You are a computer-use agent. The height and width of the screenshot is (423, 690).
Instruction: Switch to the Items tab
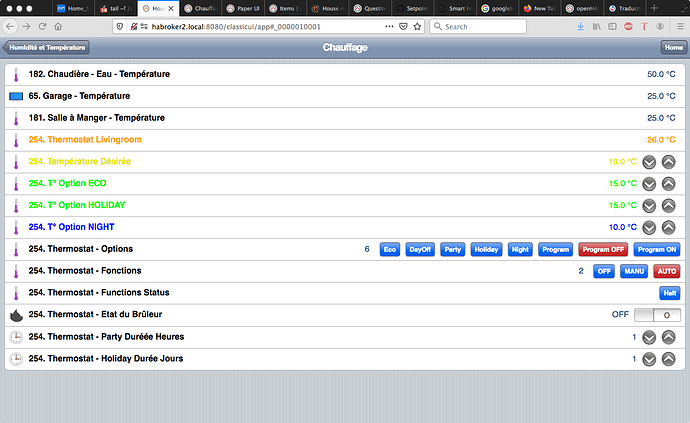[285, 8]
